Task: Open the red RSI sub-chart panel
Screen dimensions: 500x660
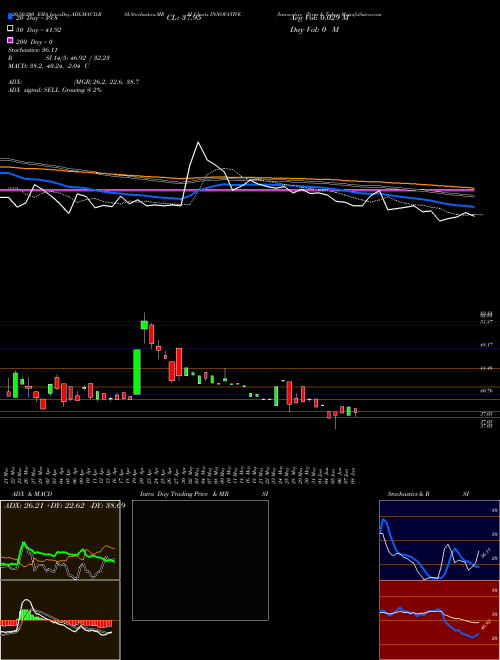Action: (439, 620)
